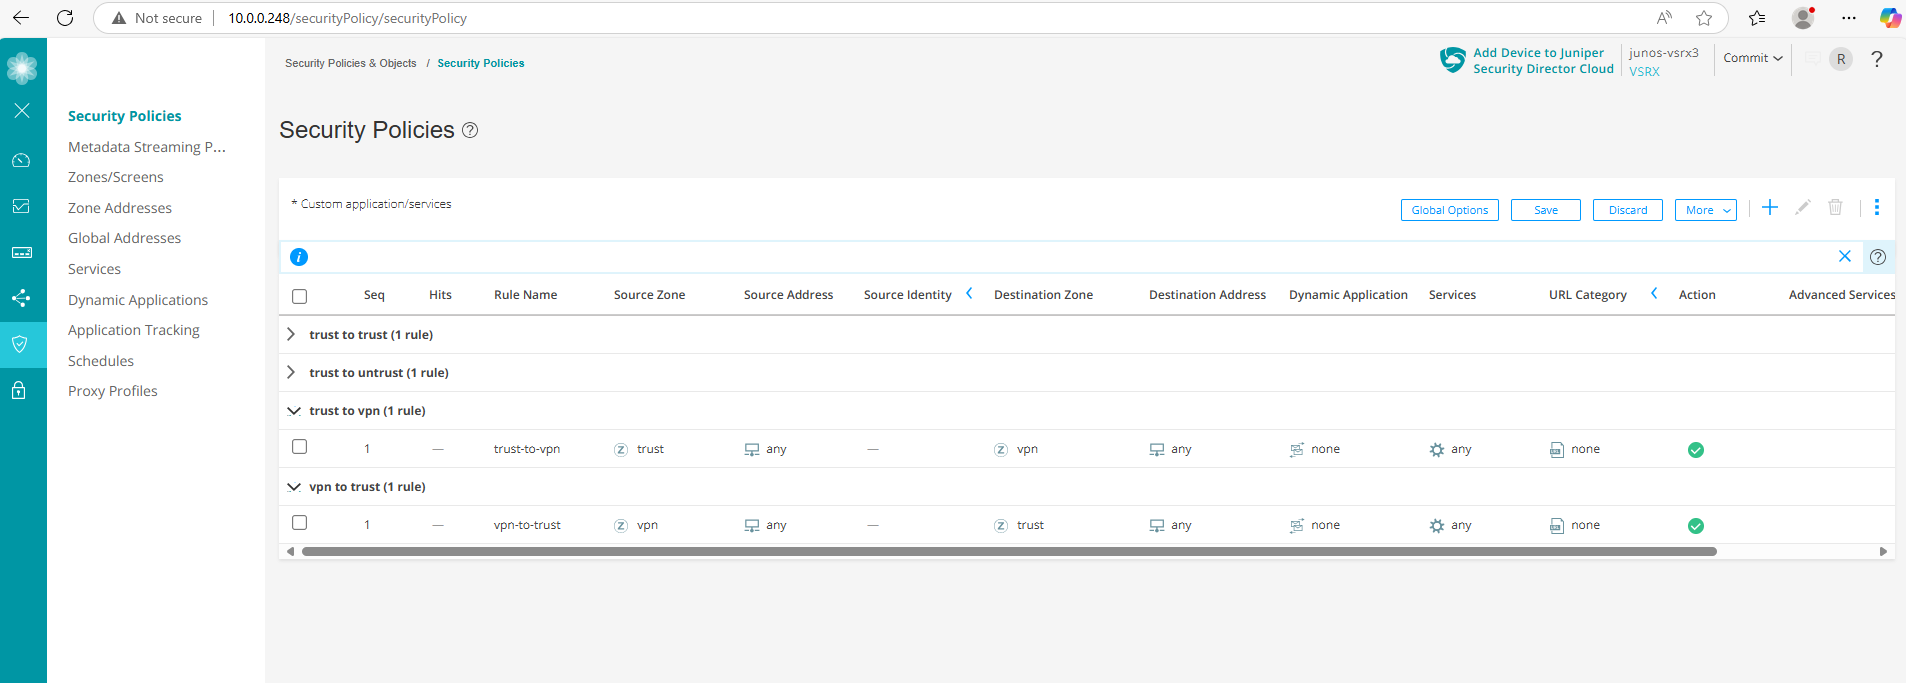Select the security shield icon in the sidebar
The image size is (1906, 683).
(20, 344)
